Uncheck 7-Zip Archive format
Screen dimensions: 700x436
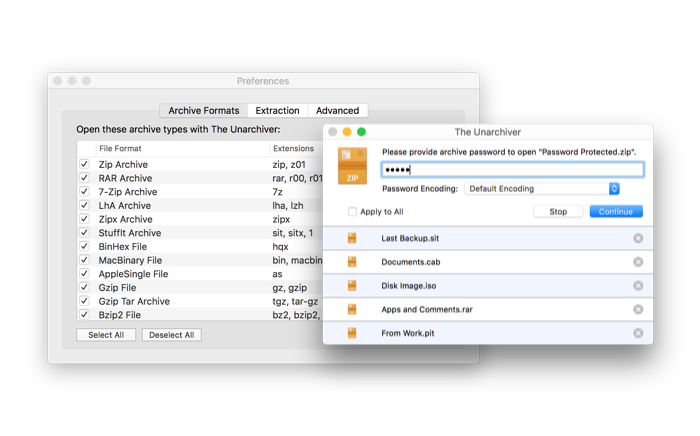click(84, 191)
